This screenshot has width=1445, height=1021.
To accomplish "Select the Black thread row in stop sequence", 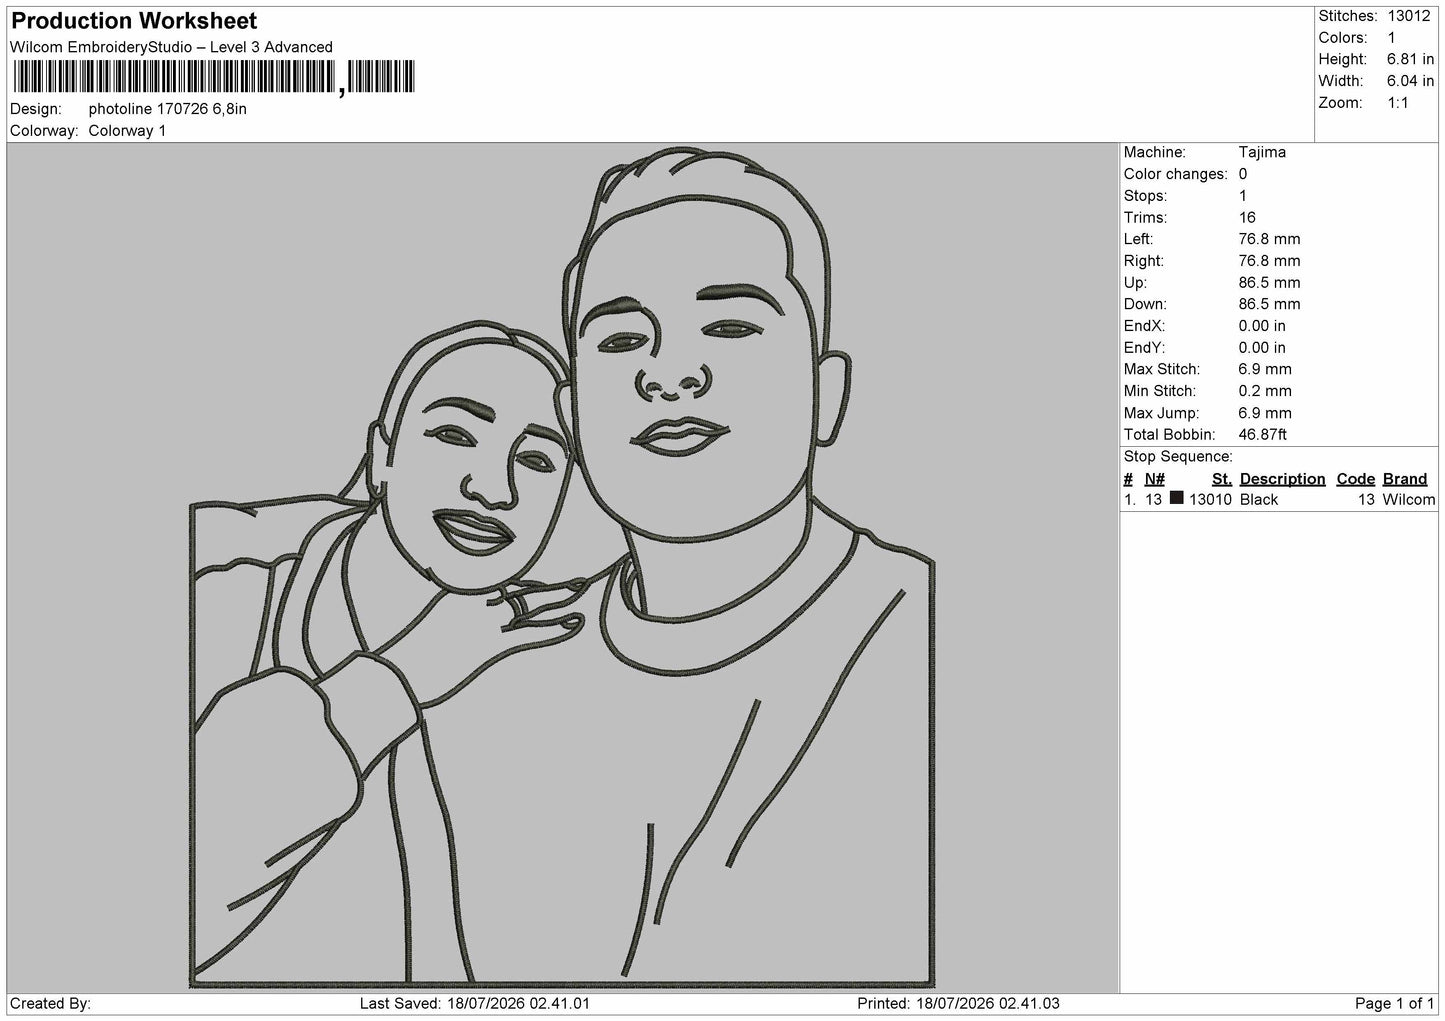I will click(1279, 499).
